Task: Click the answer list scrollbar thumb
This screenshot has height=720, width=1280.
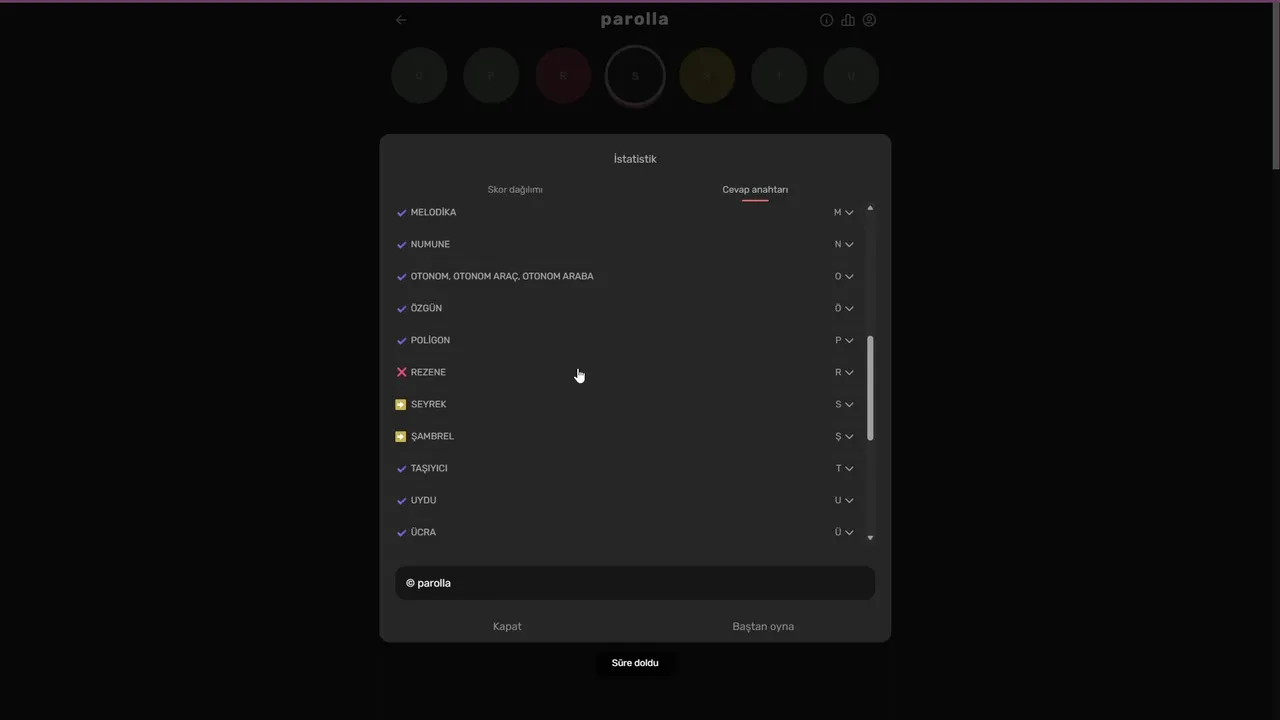Action: pos(870,388)
